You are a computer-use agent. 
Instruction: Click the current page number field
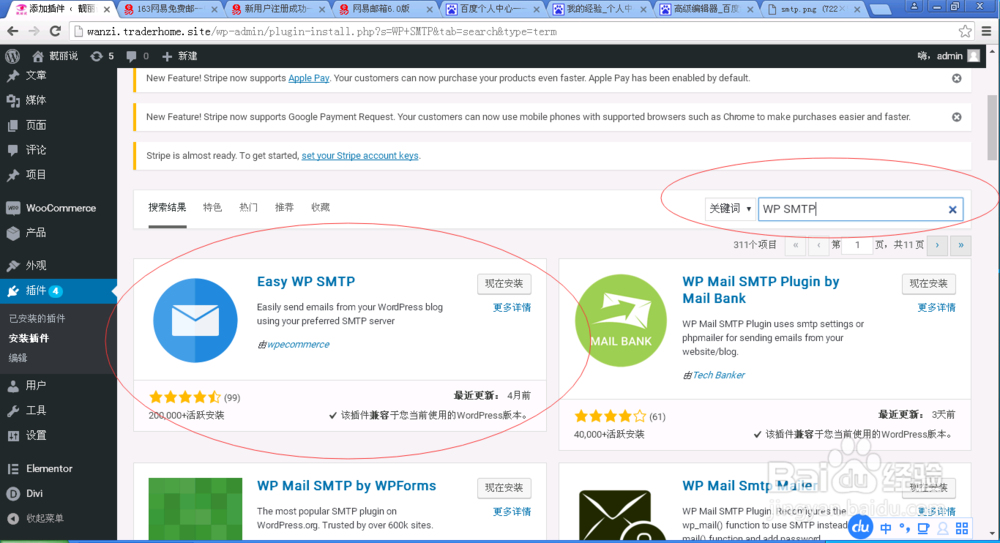[x=857, y=245]
